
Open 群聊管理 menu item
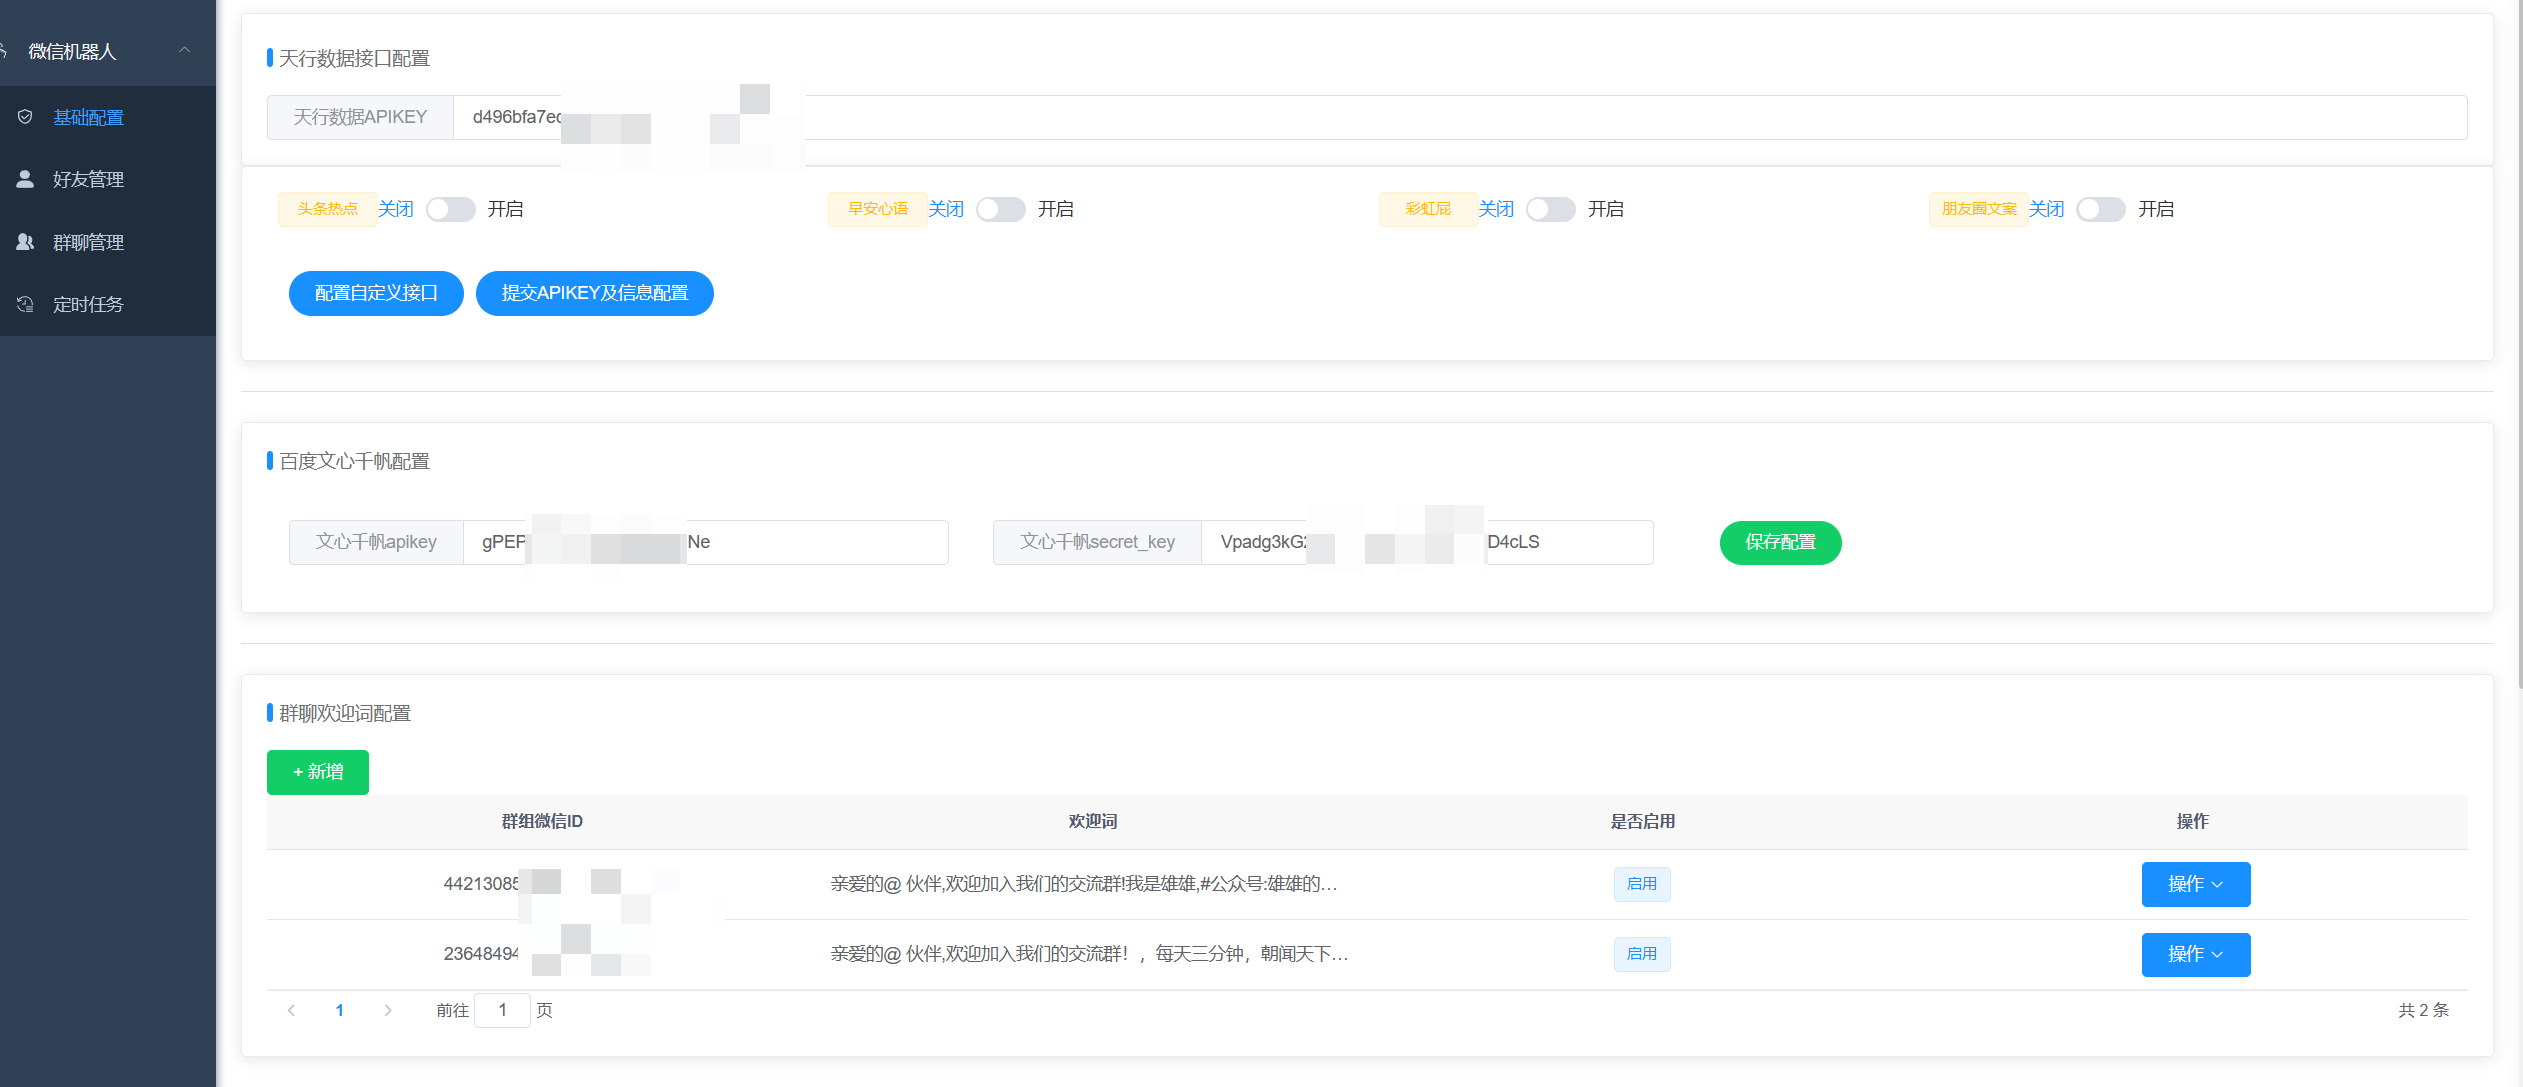[x=108, y=242]
